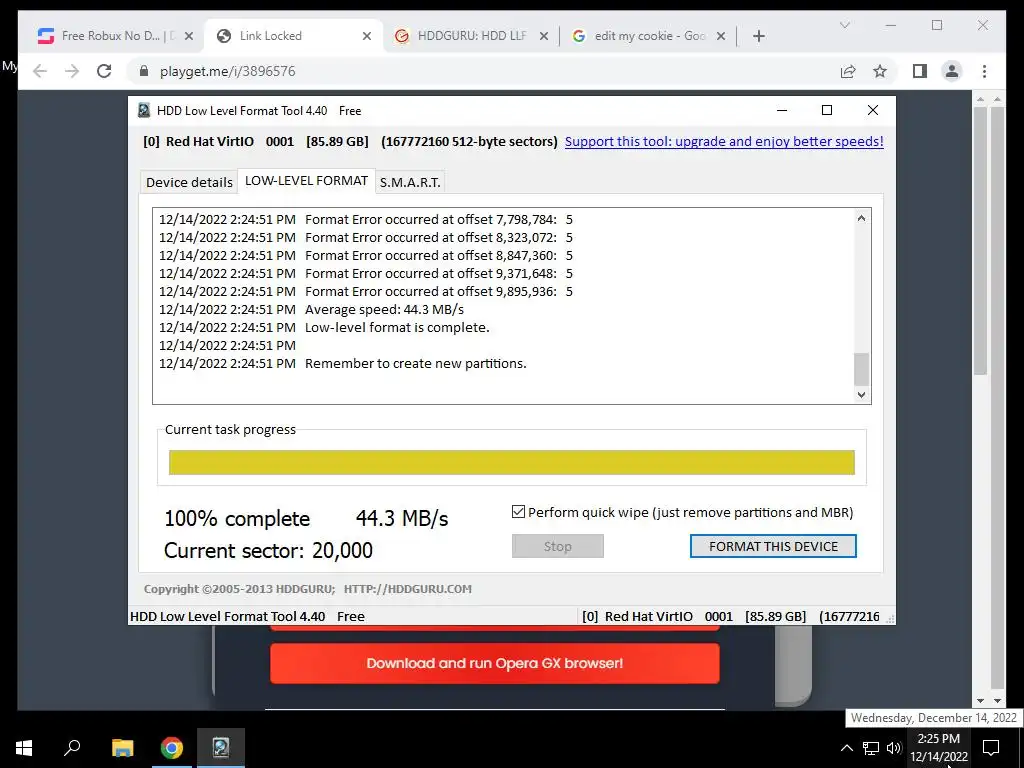The image size is (1024, 768).
Task: Open the Windows Start menu
Action: [x=24, y=748]
